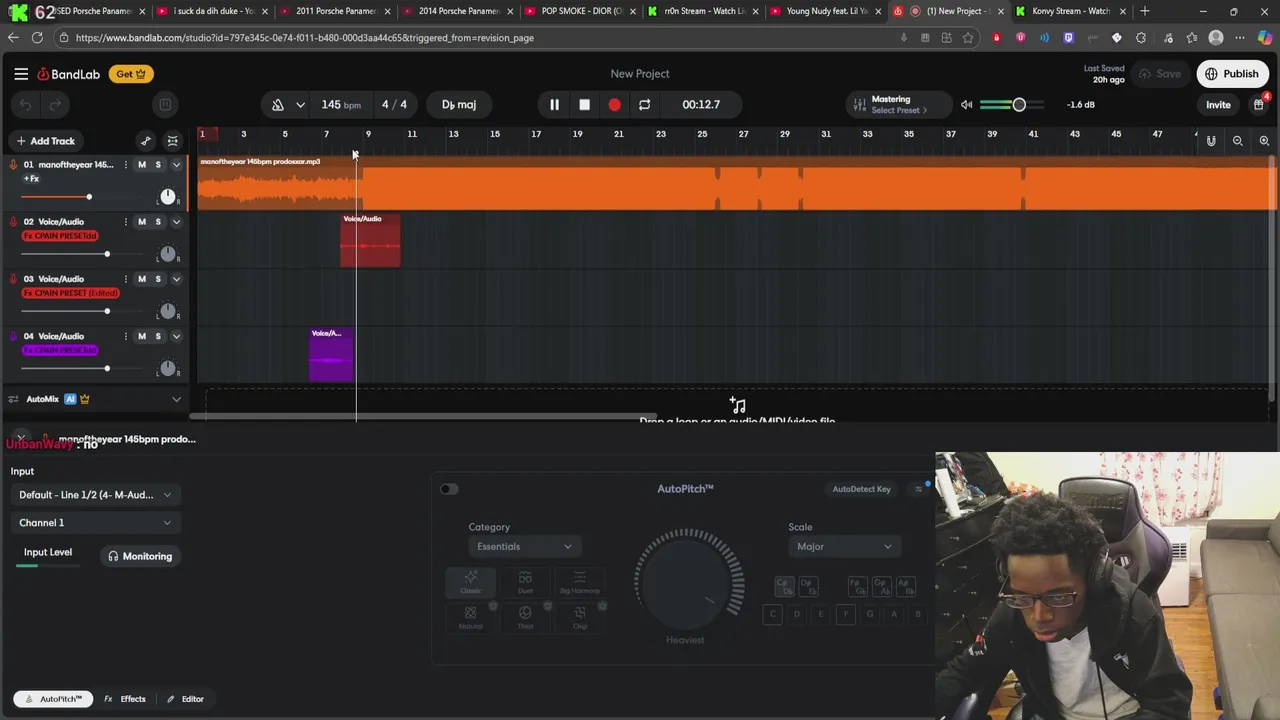1280x720 pixels.
Task: Open the options menu for track 04
Action: tap(125, 336)
